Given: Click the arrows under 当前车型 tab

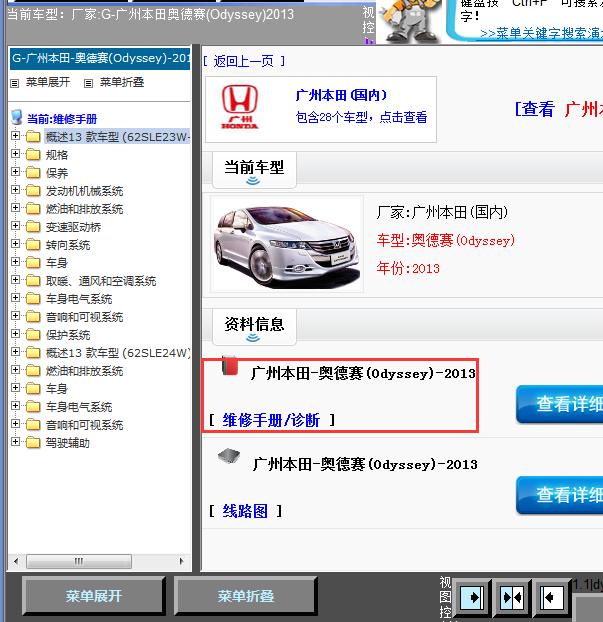Looking at the screenshot, I should [x=253, y=181].
